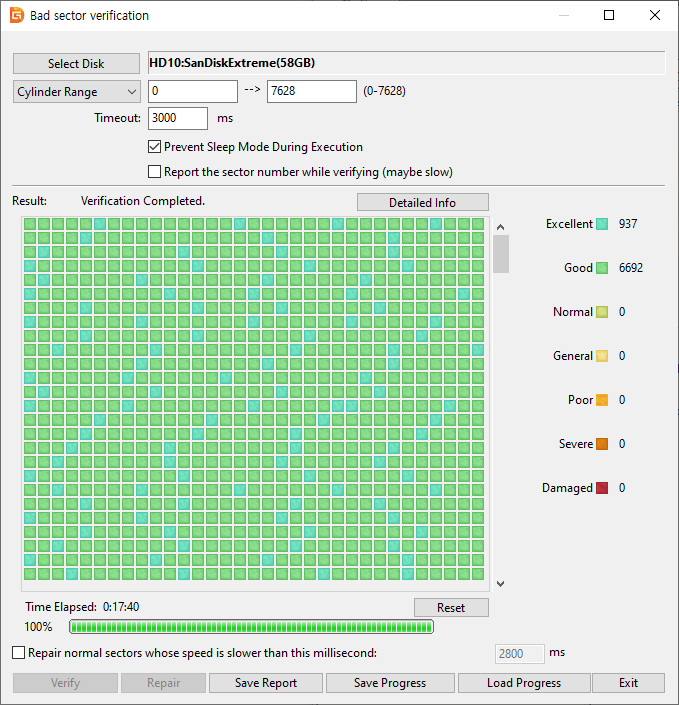
Task: Click the Damaged legend color swatch
Action: click(602, 488)
